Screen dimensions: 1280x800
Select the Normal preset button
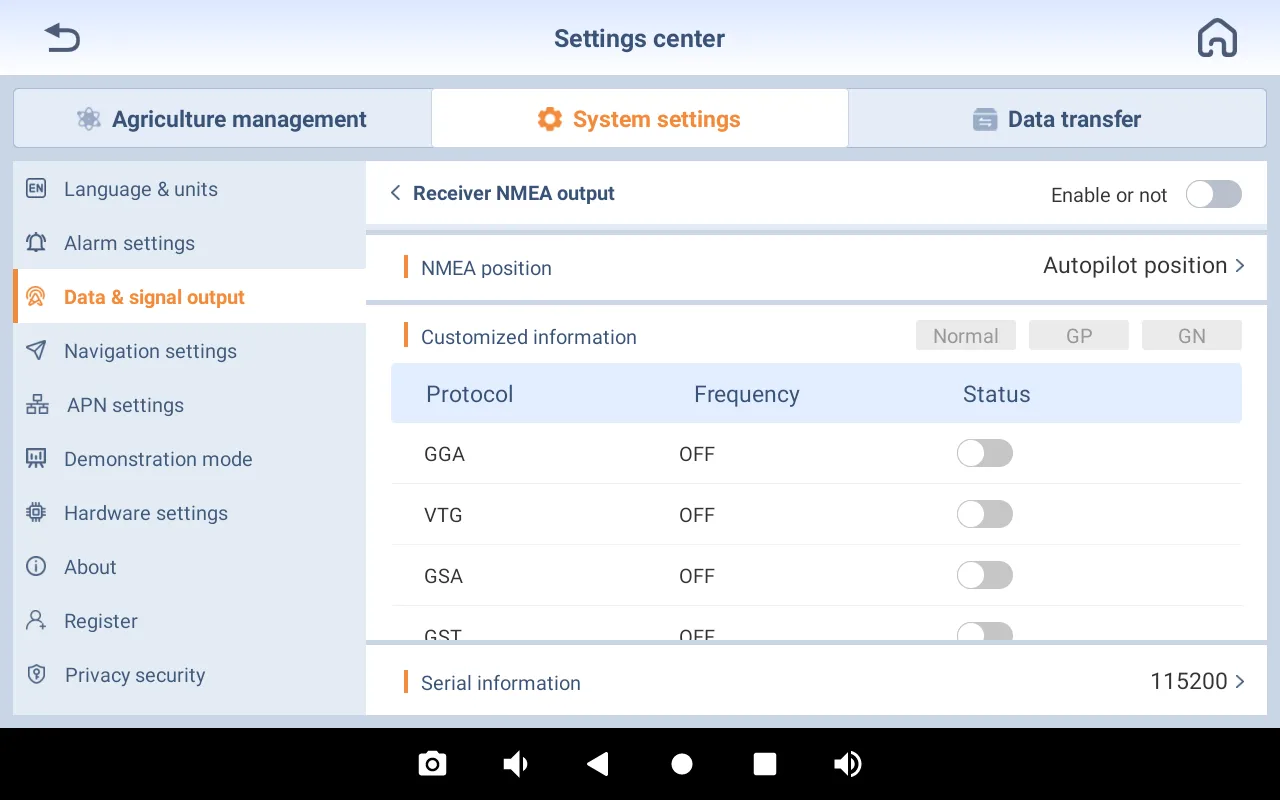click(x=965, y=336)
